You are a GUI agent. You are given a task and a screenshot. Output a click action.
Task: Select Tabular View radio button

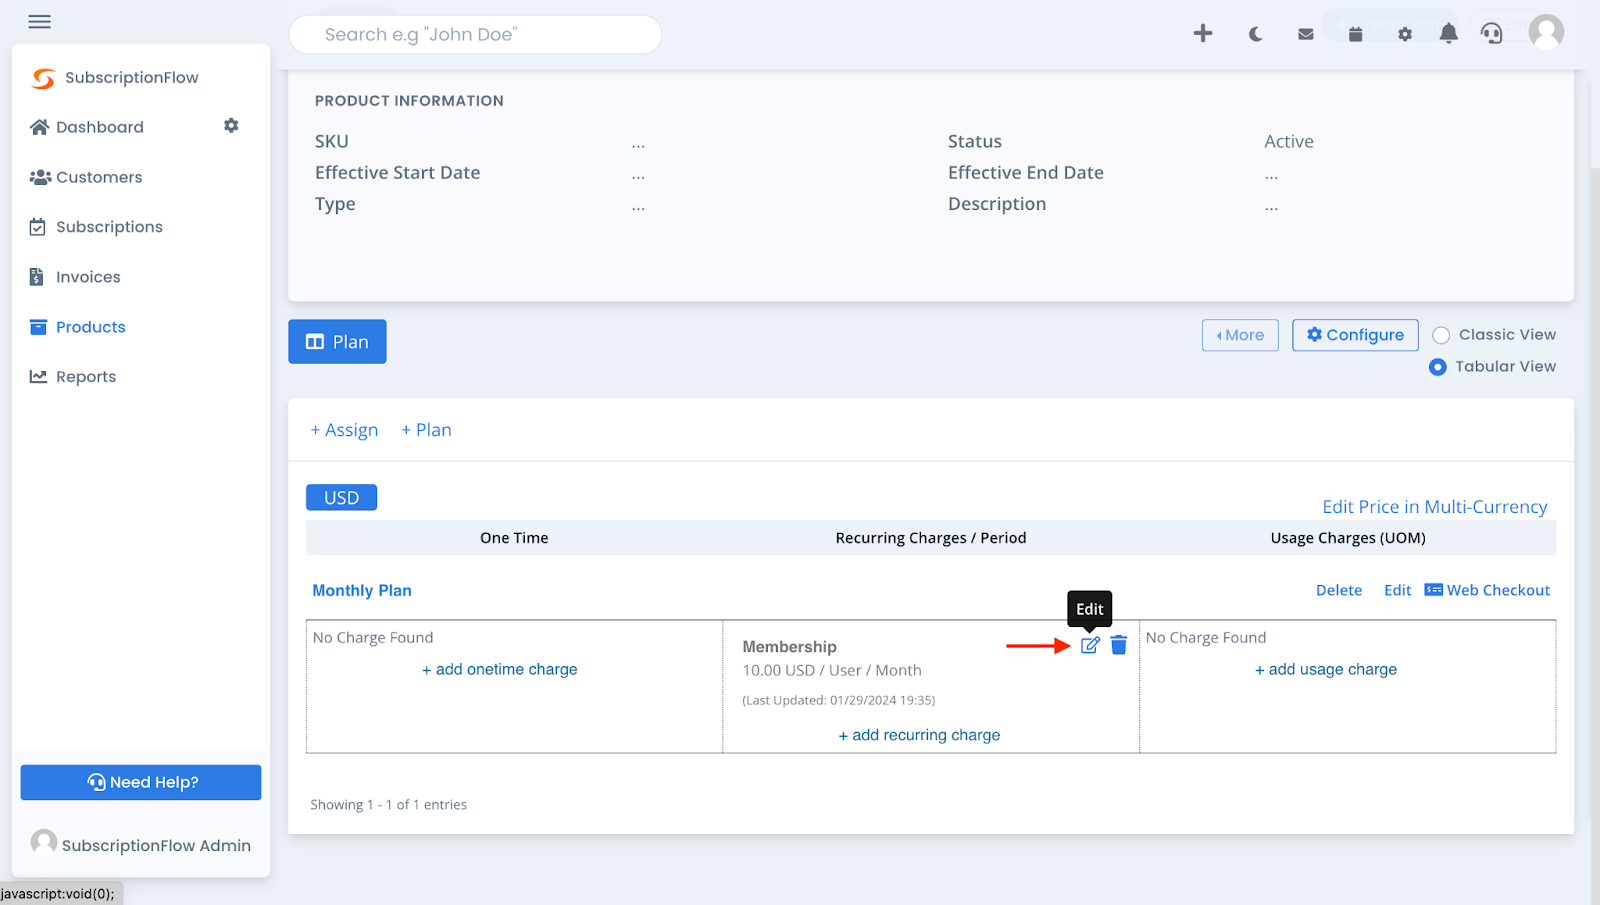[1438, 367]
